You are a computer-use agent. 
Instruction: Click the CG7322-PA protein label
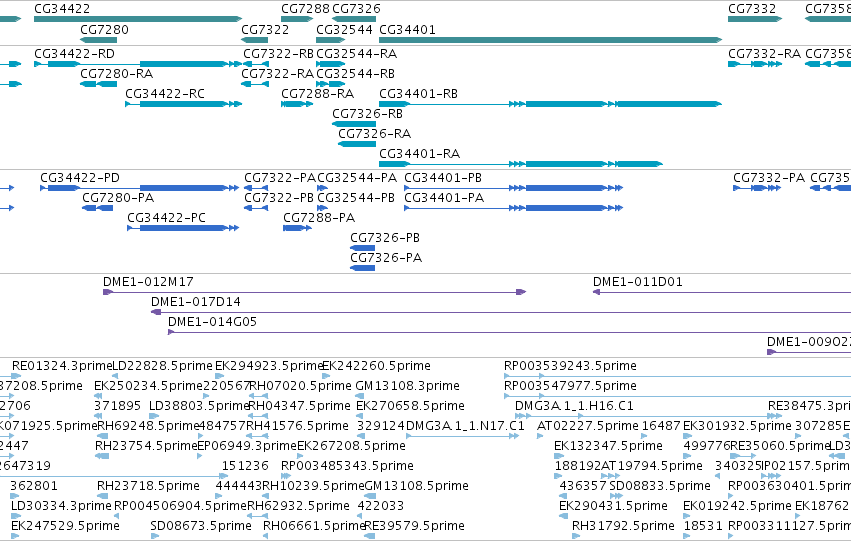click(x=280, y=178)
